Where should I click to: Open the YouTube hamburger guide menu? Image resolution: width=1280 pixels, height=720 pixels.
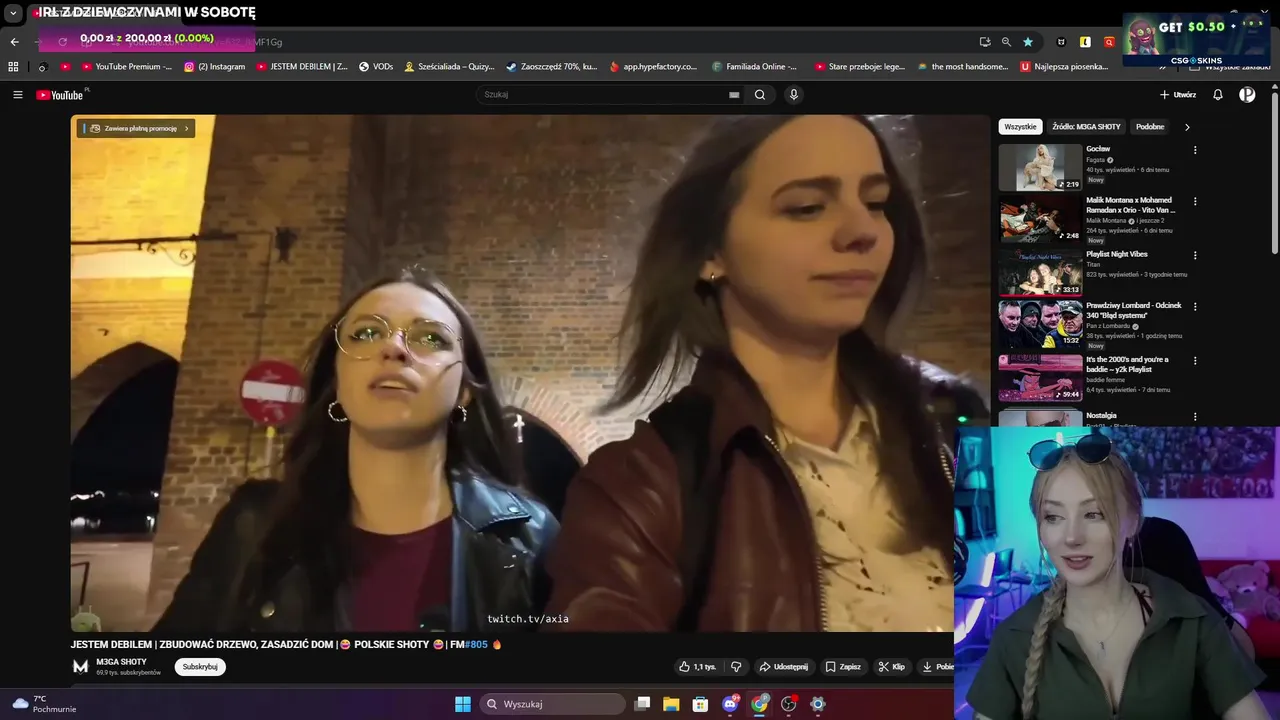point(17,95)
